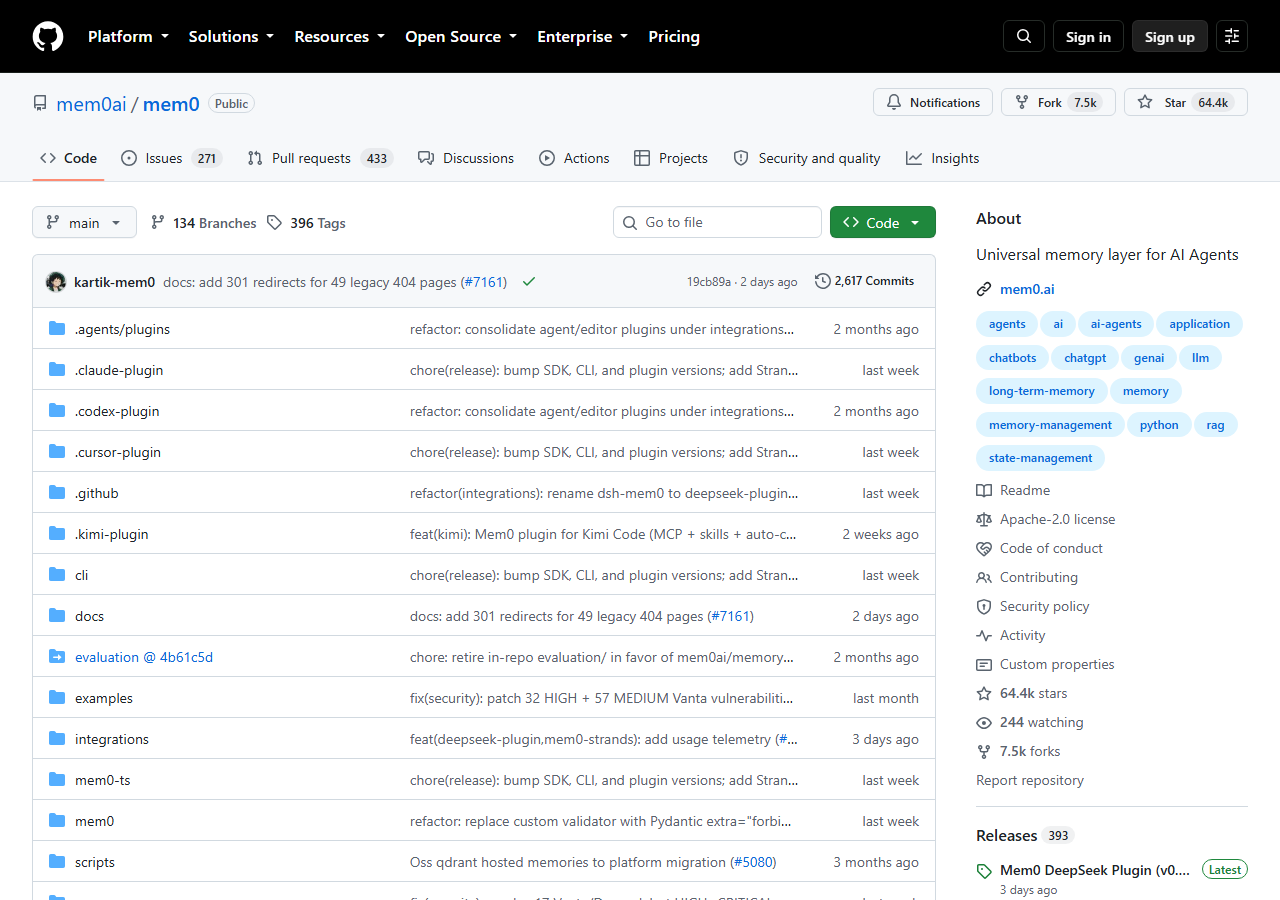Click the long-term-memory topic tag

(1042, 391)
